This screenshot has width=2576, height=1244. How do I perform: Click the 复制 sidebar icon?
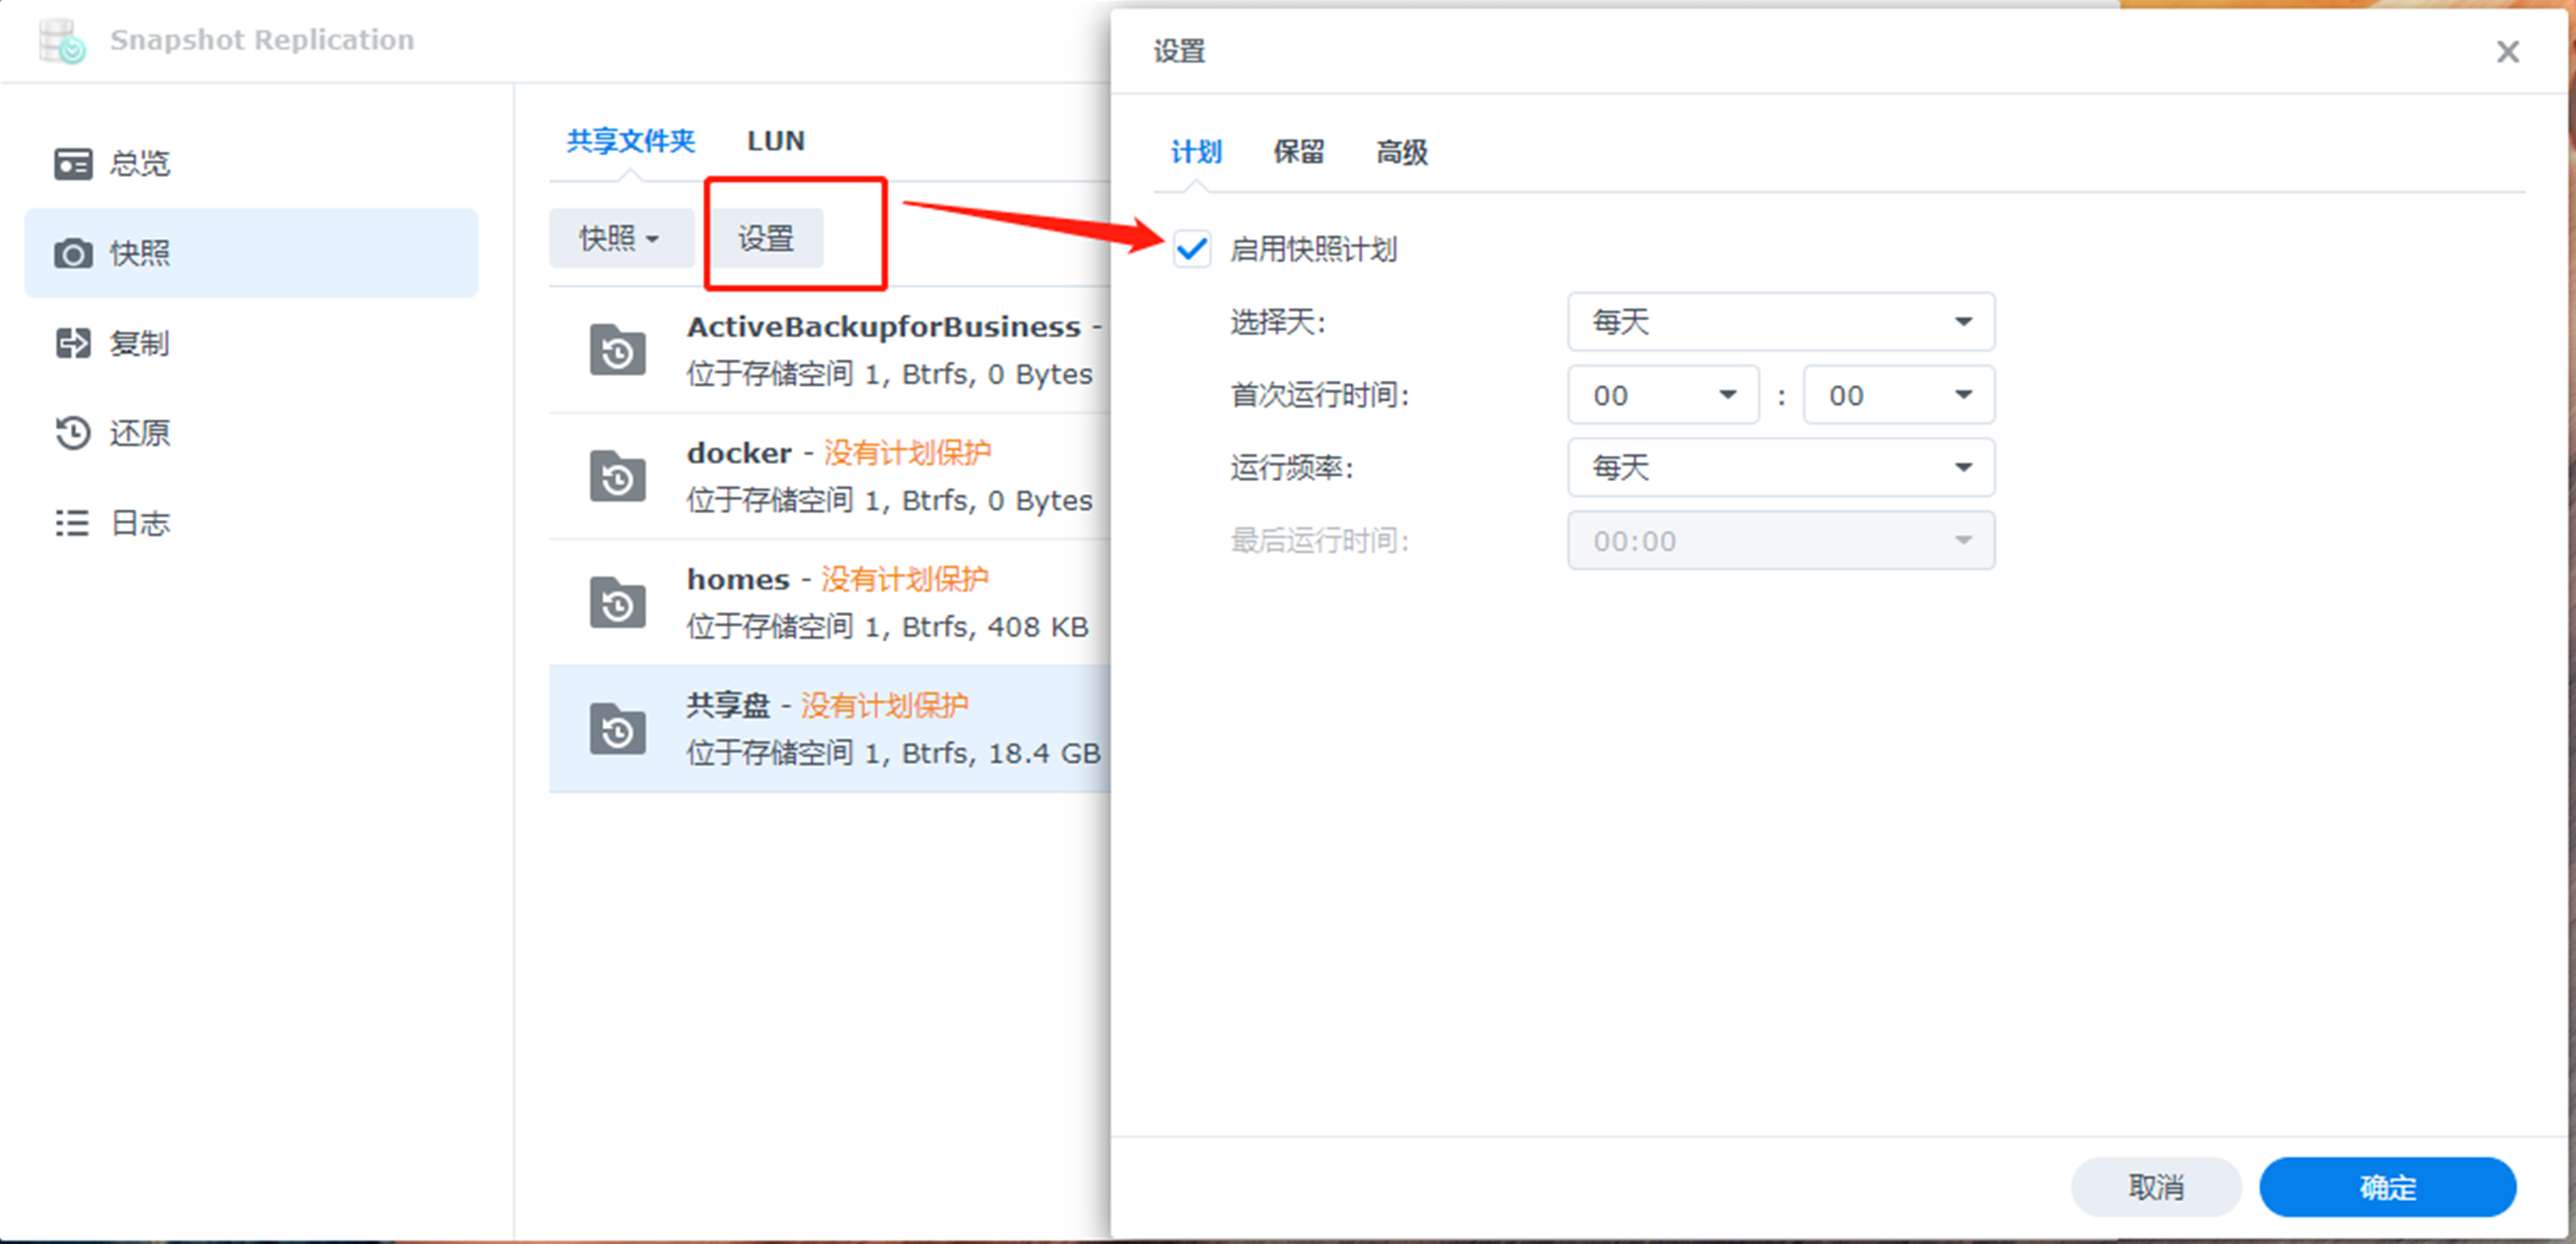(x=72, y=343)
